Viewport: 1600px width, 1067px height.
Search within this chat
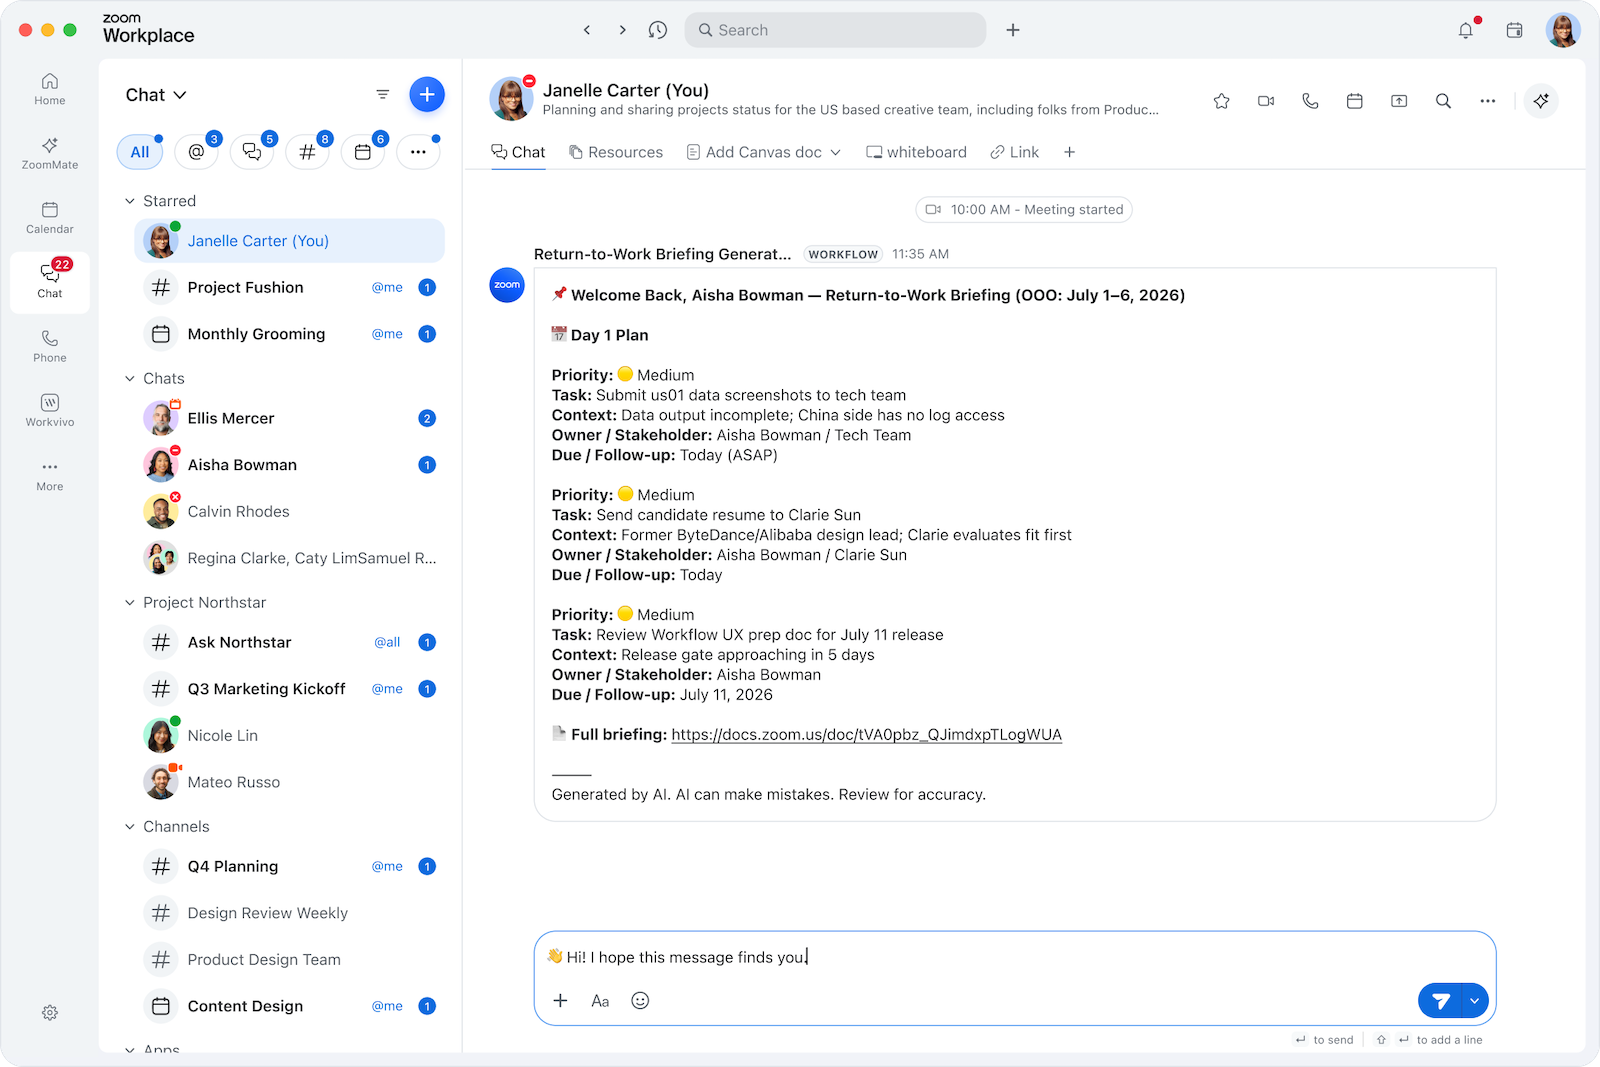pyautogui.click(x=1444, y=101)
